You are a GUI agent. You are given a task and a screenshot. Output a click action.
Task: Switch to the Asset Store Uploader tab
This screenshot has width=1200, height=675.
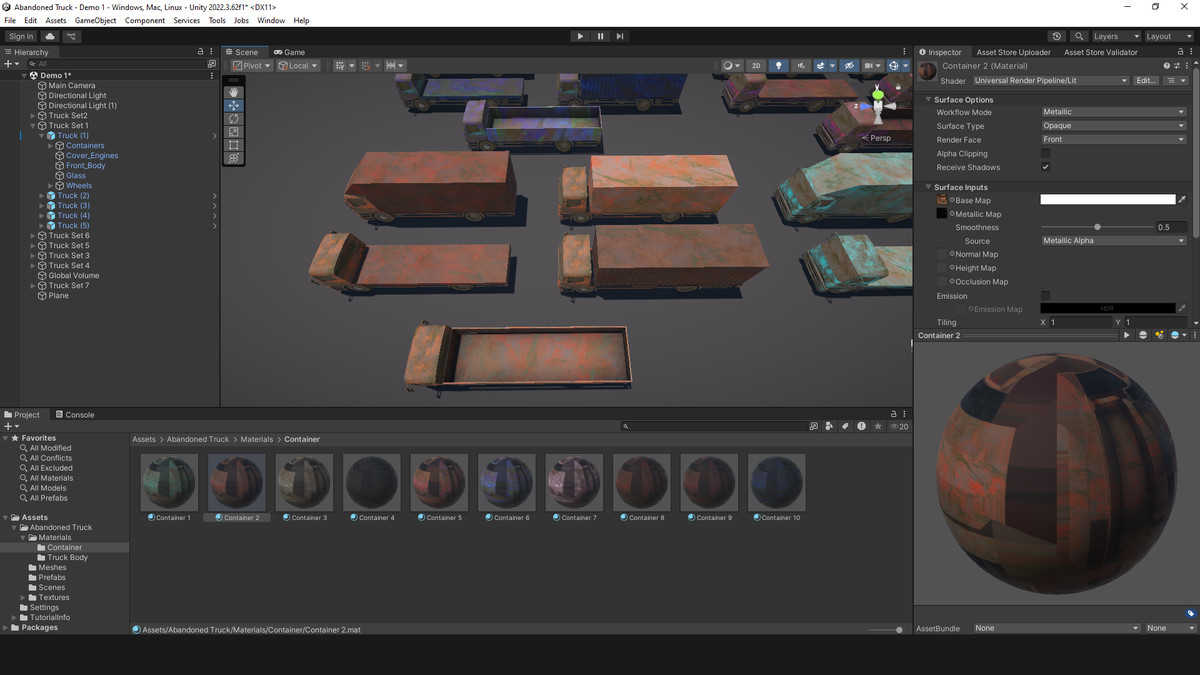(x=1013, y=52)
